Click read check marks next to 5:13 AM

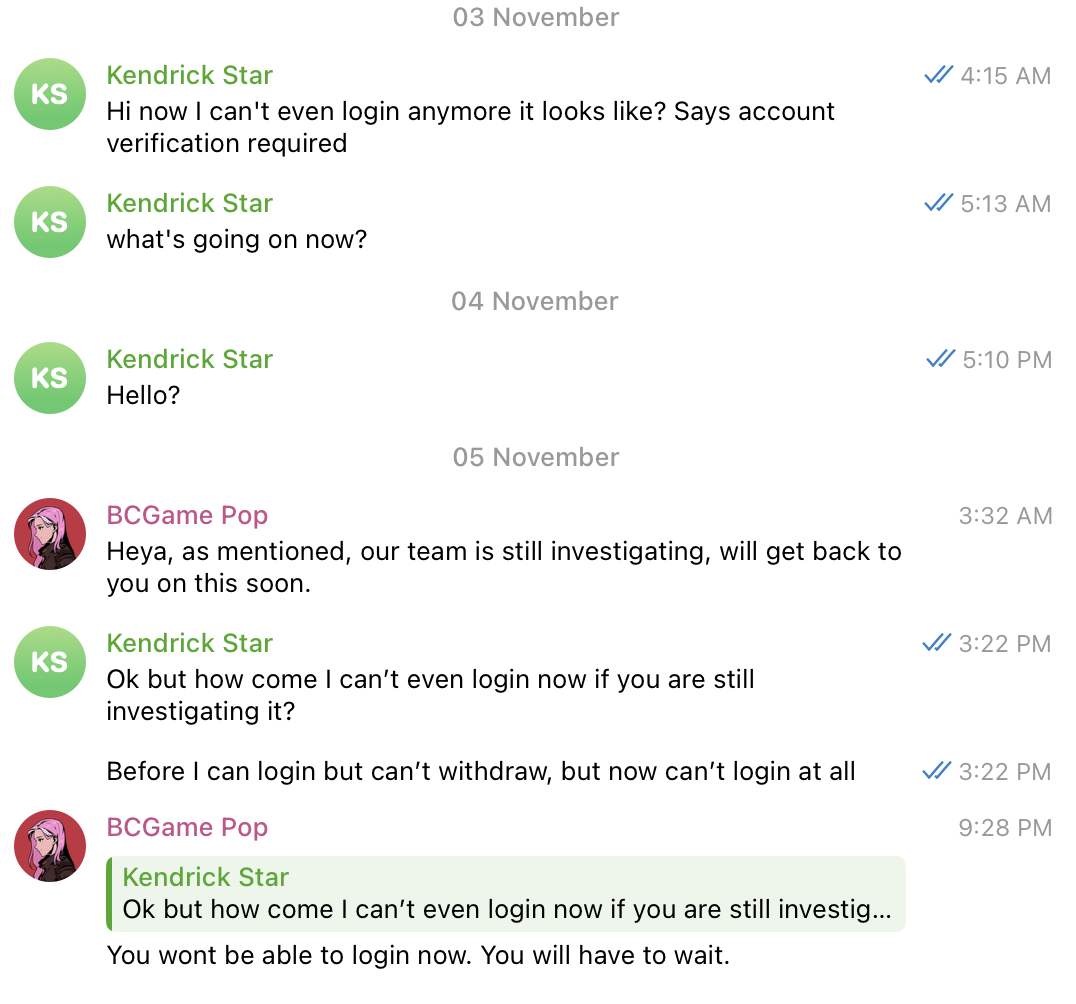click(938, 203)
